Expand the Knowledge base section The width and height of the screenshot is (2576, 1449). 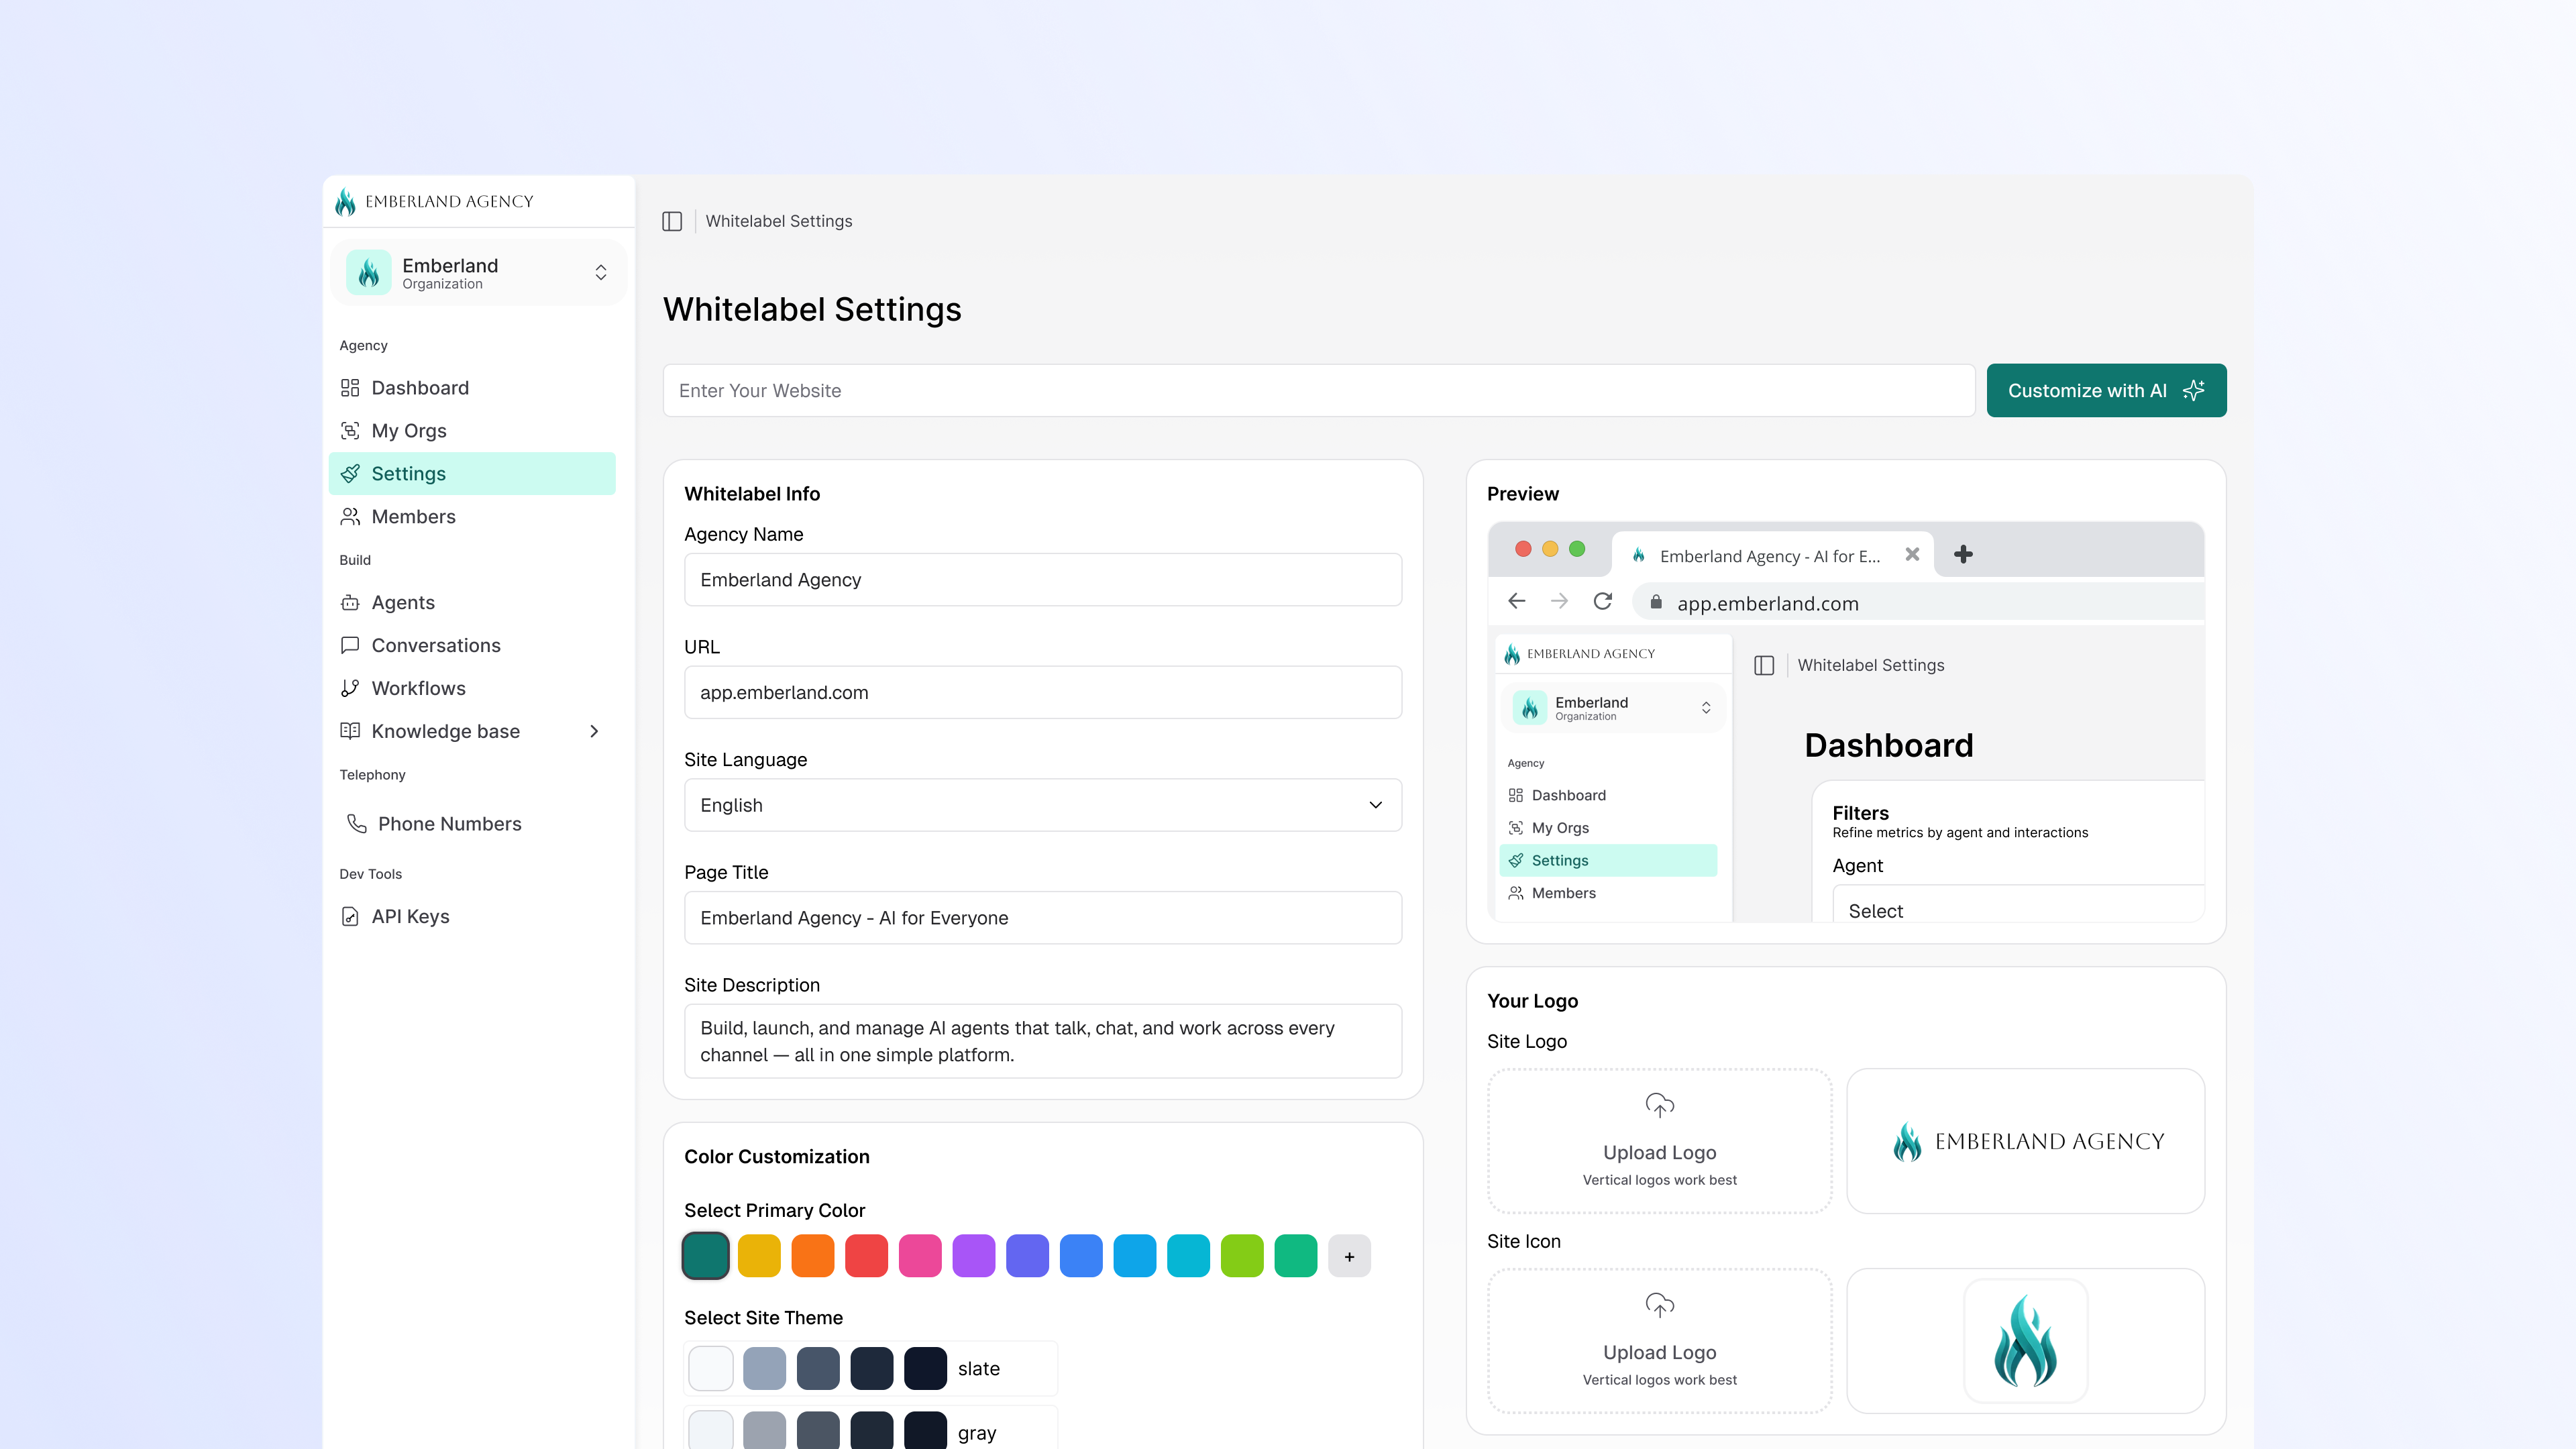click(445, 731)
